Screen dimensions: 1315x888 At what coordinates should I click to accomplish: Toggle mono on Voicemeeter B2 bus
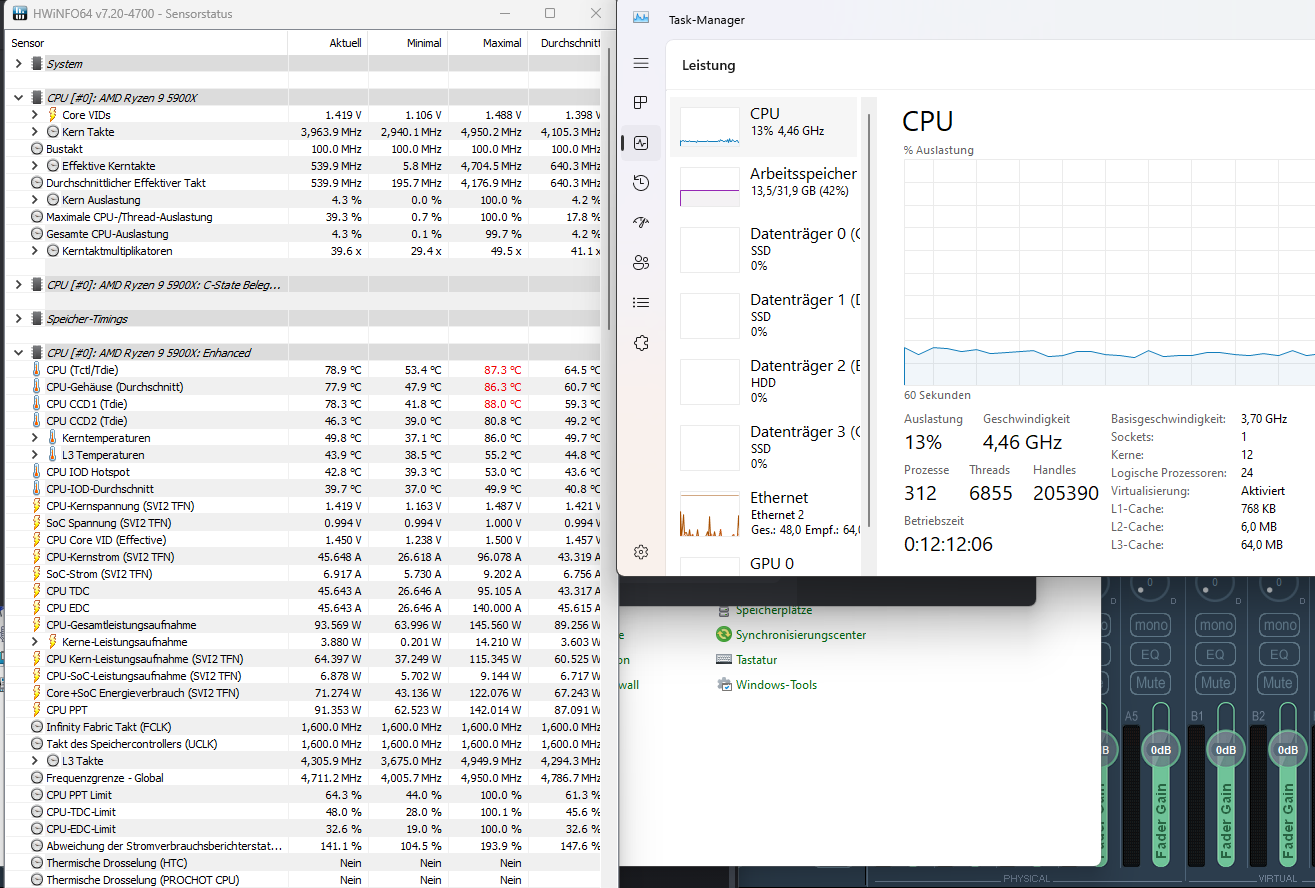pos(1279,625)
